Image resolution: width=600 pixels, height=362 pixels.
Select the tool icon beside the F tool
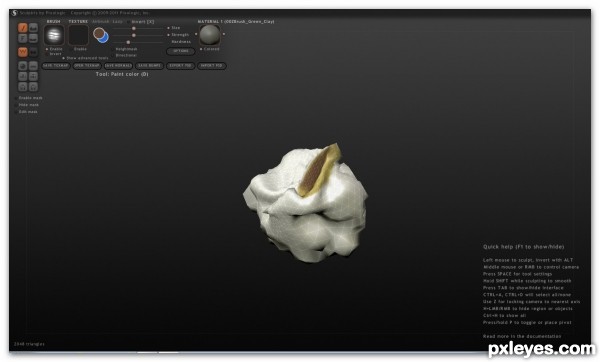click(33, 38)
